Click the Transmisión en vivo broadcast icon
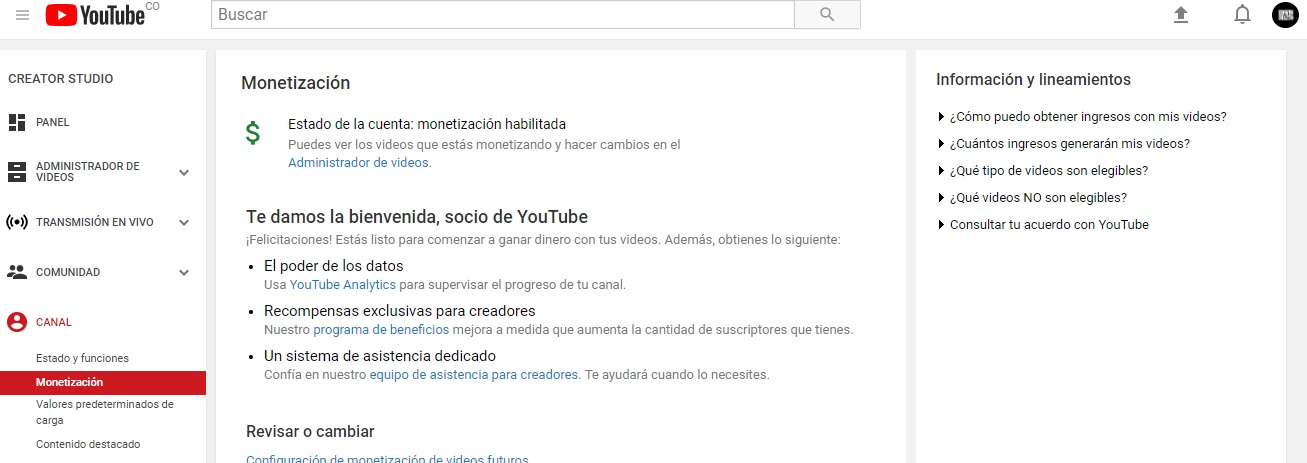Viewport: 1307px width, 463px height. point(17,222)
